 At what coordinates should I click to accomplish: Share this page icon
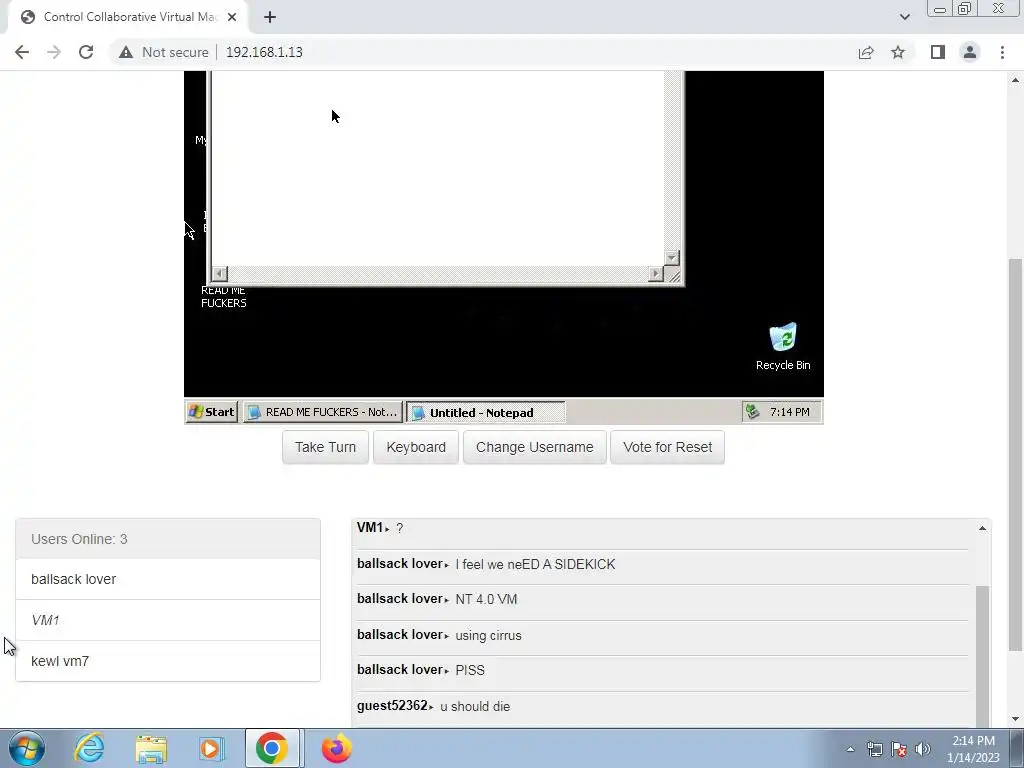(866, 52)
